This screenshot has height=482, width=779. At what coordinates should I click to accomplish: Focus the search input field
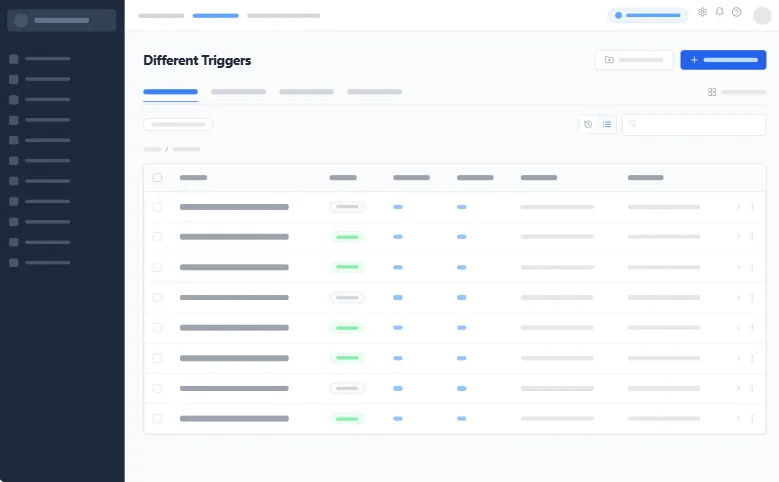(694, 124)
